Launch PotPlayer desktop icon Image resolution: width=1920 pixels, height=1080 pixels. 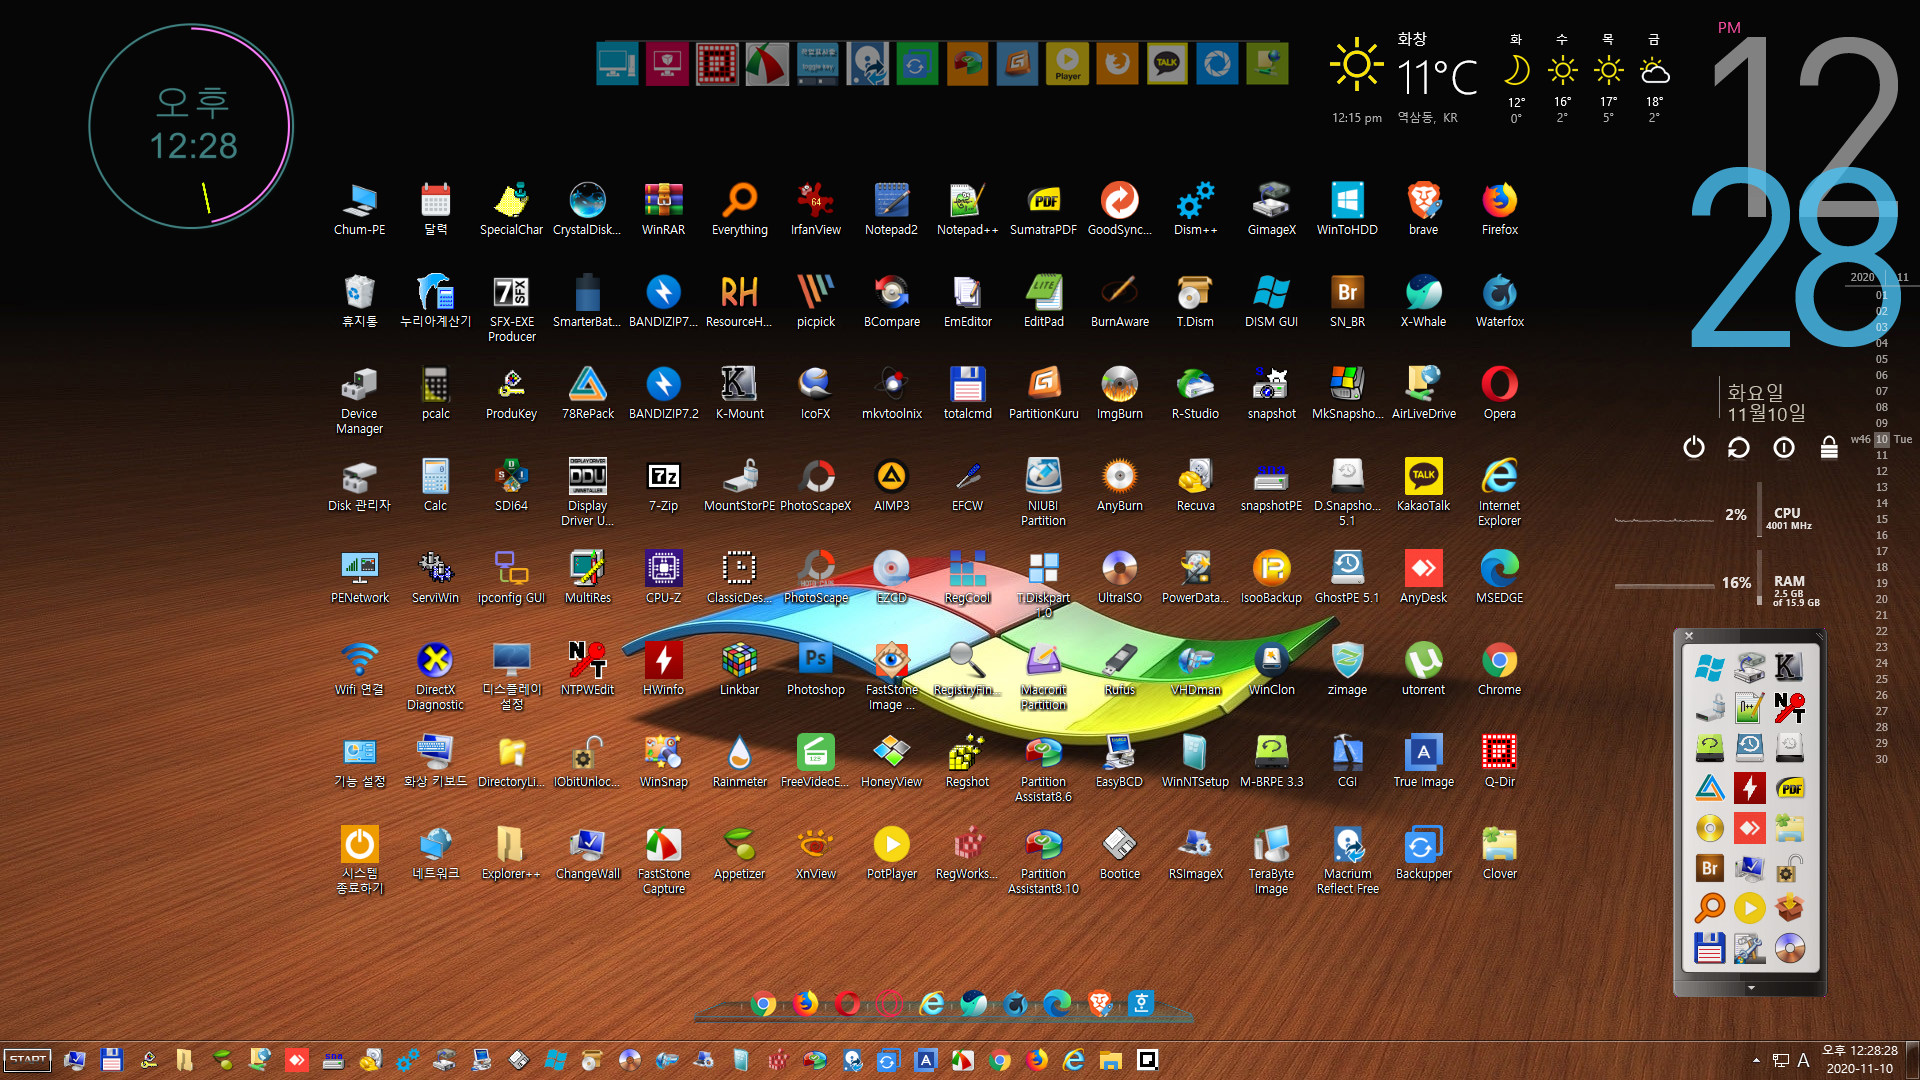tap(891, 853)
